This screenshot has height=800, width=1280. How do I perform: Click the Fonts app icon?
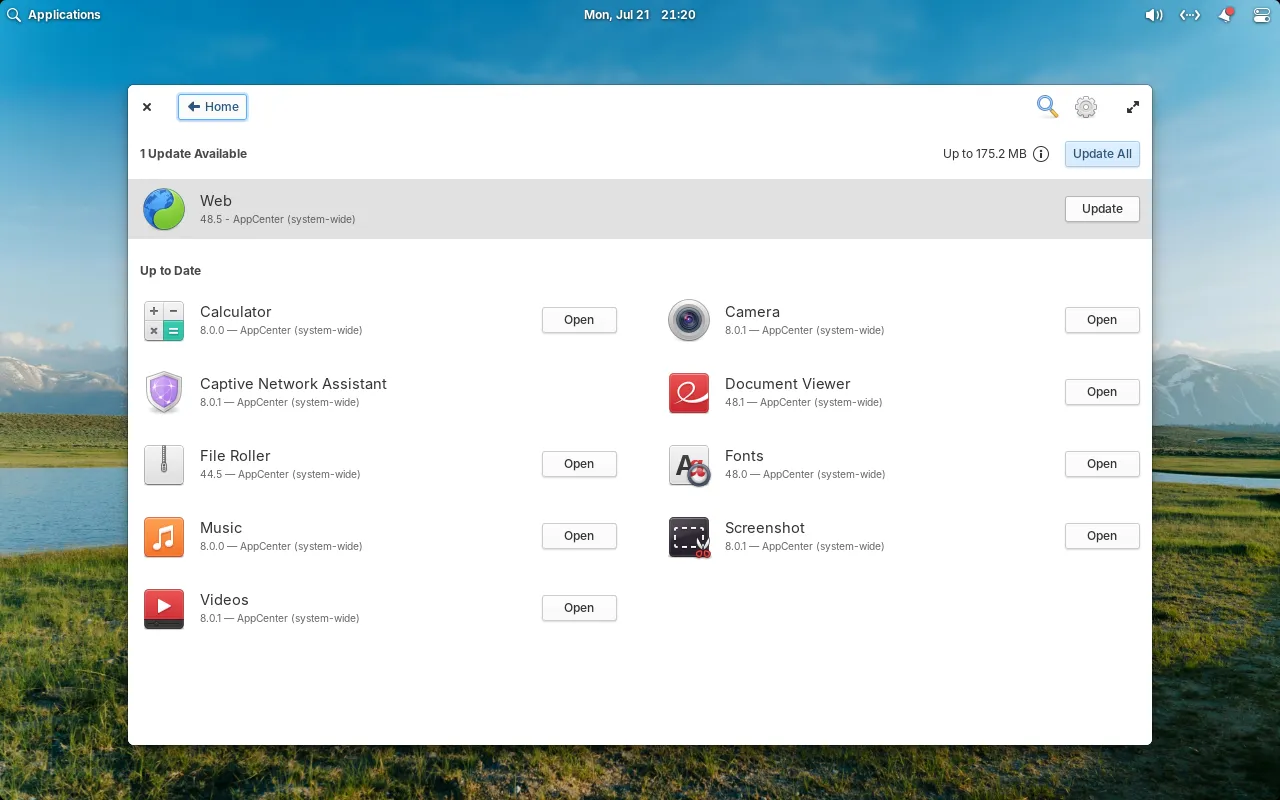point(688,465)
